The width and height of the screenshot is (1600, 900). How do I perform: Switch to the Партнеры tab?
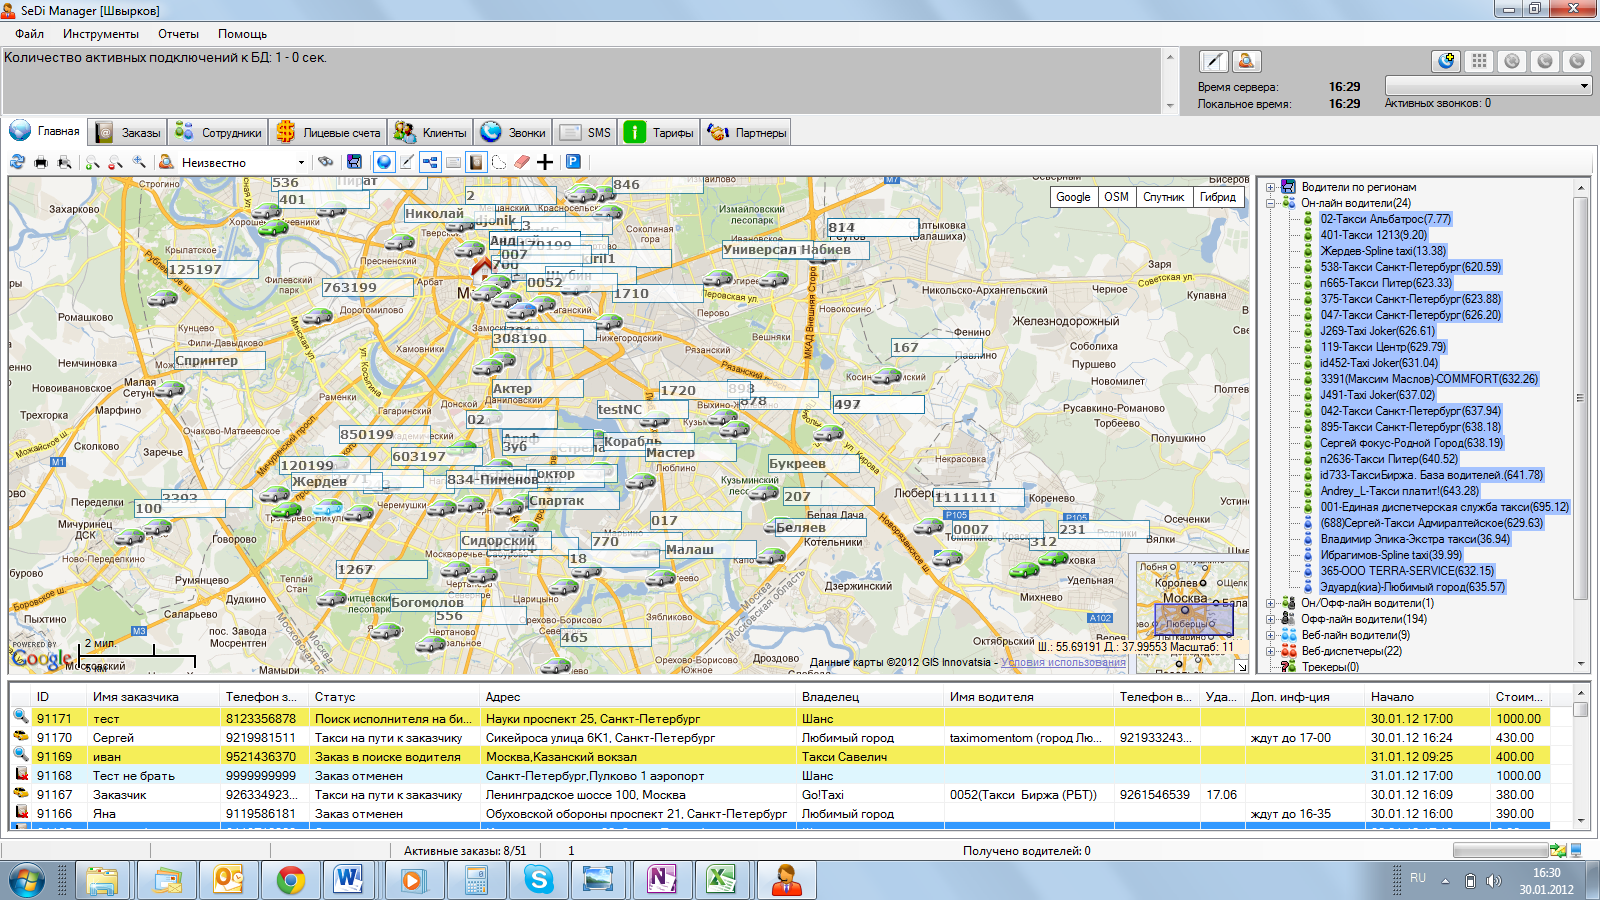tap(747, 132)
